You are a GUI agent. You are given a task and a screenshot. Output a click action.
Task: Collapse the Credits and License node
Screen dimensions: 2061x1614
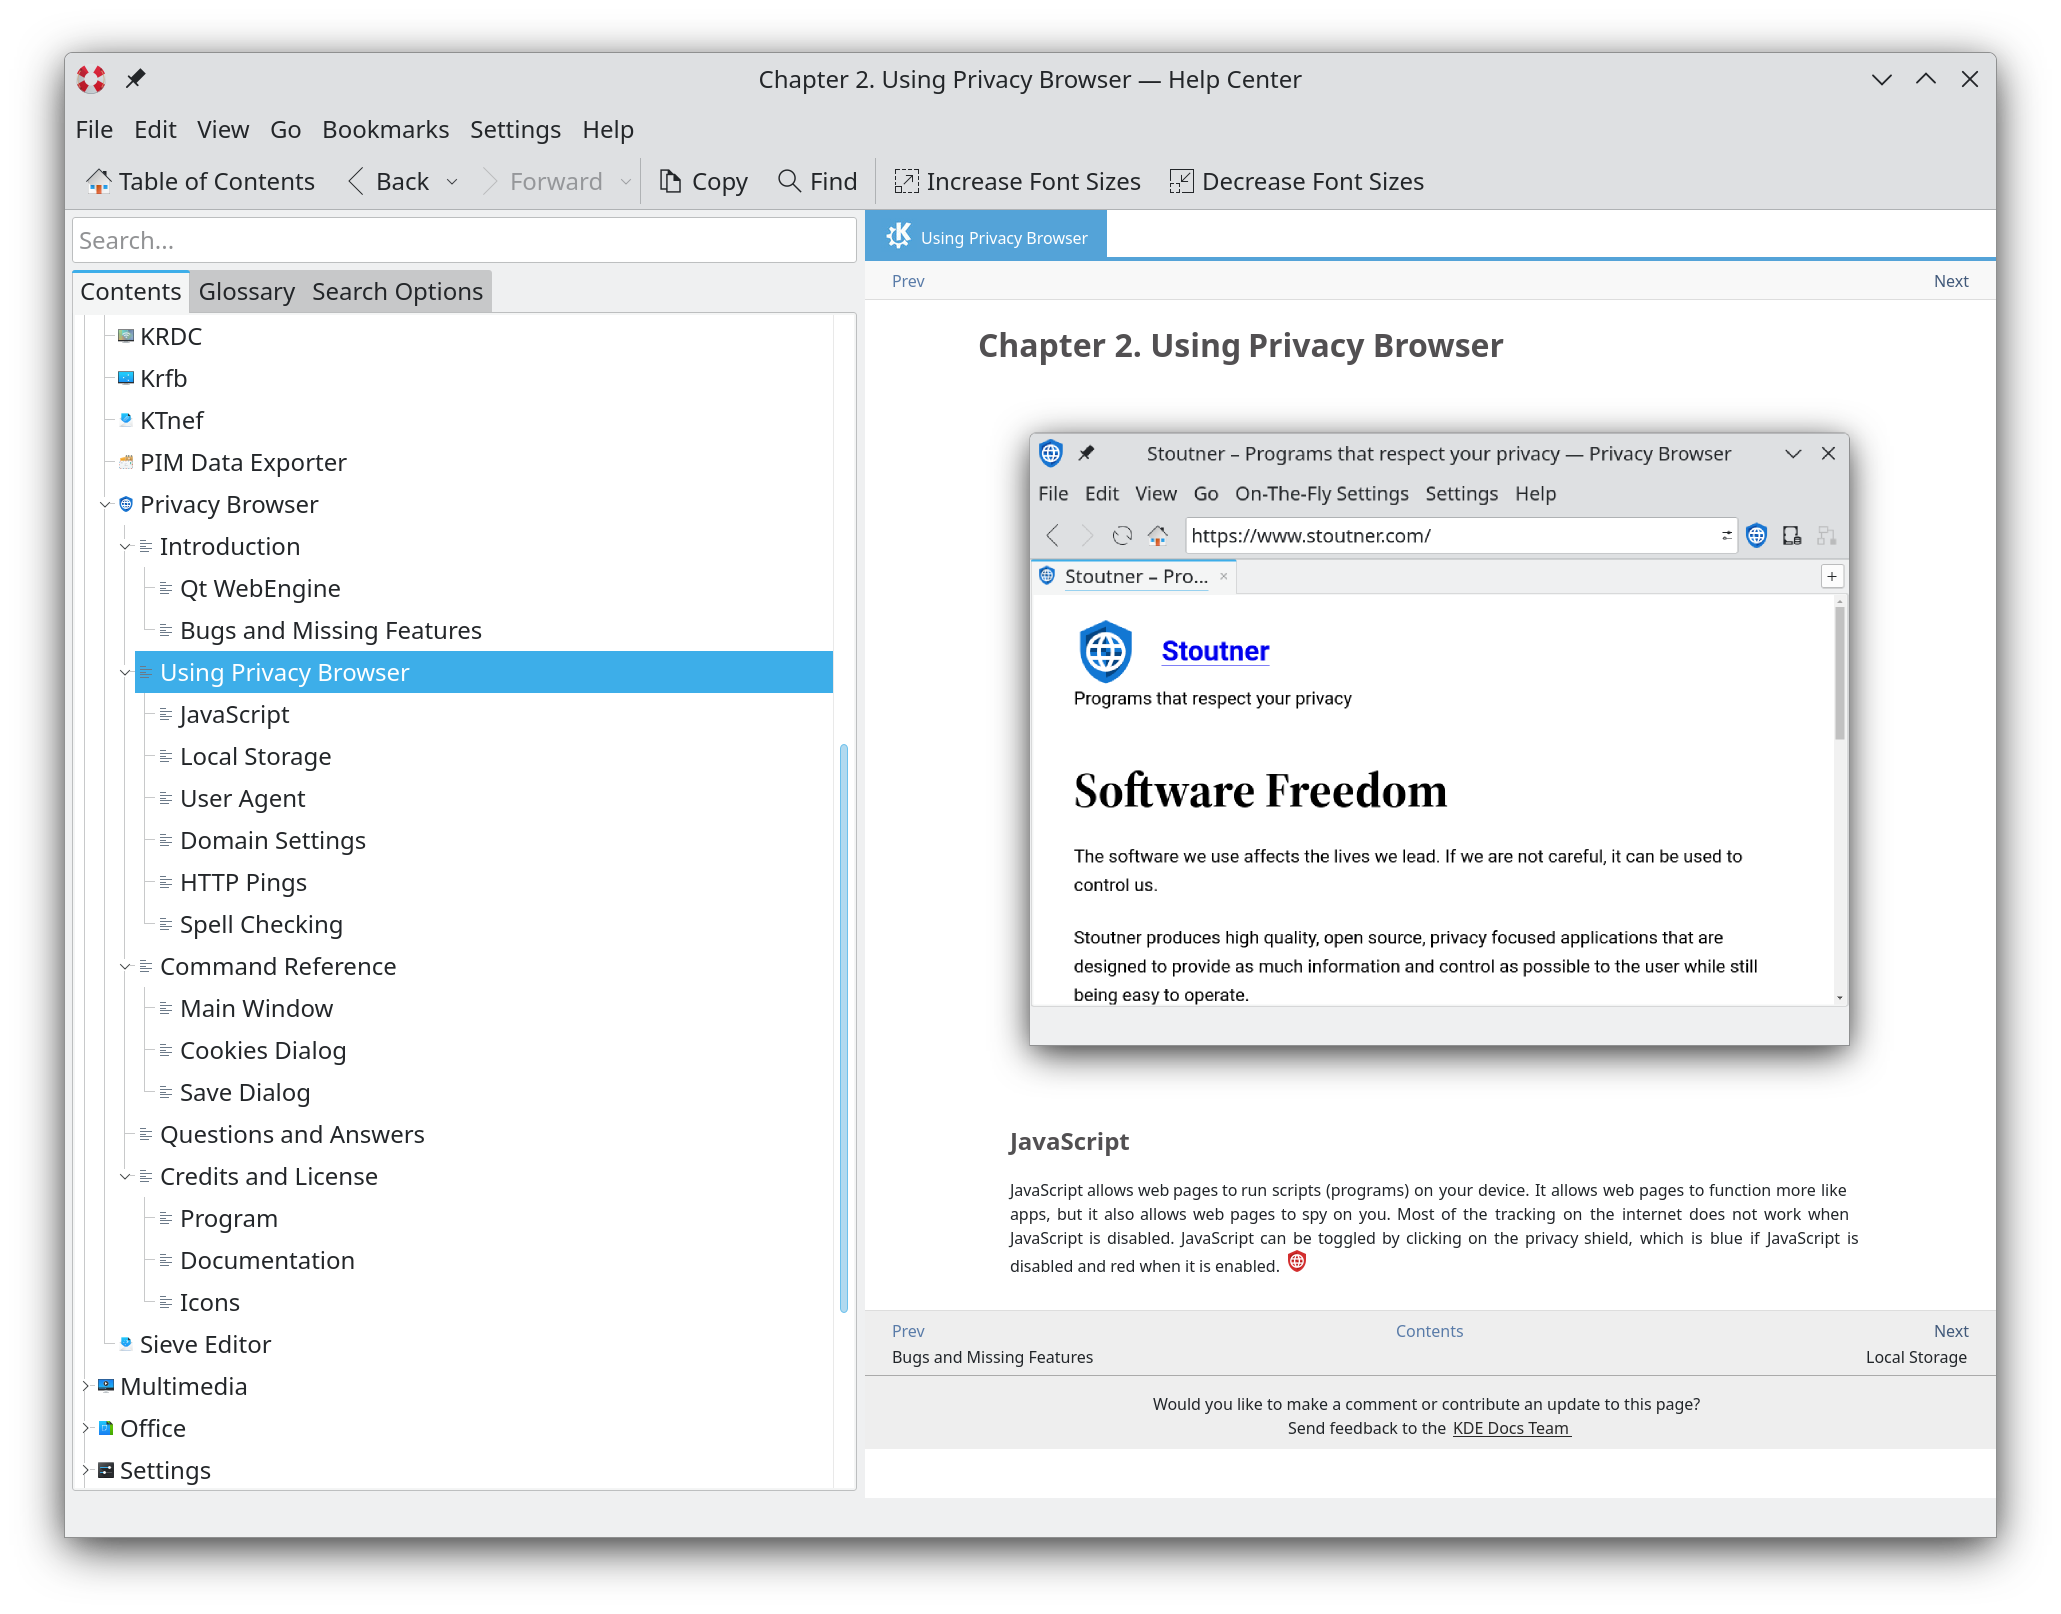125,1177
